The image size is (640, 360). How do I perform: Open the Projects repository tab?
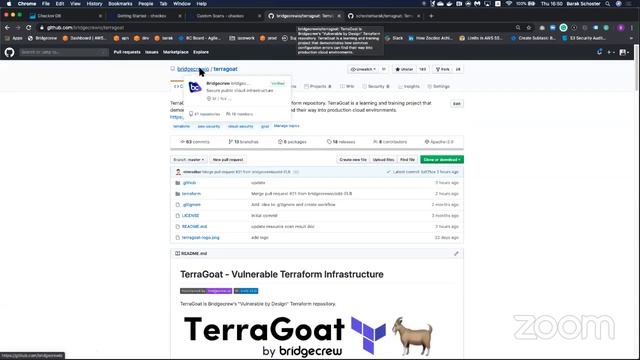click(x=318, y=87)
